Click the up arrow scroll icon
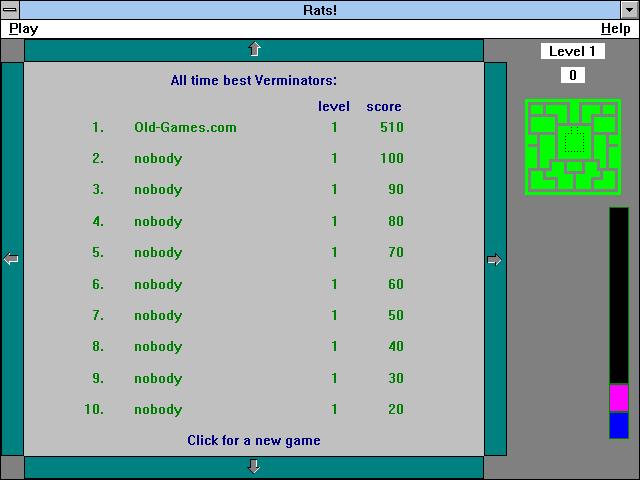 [254, 49]
